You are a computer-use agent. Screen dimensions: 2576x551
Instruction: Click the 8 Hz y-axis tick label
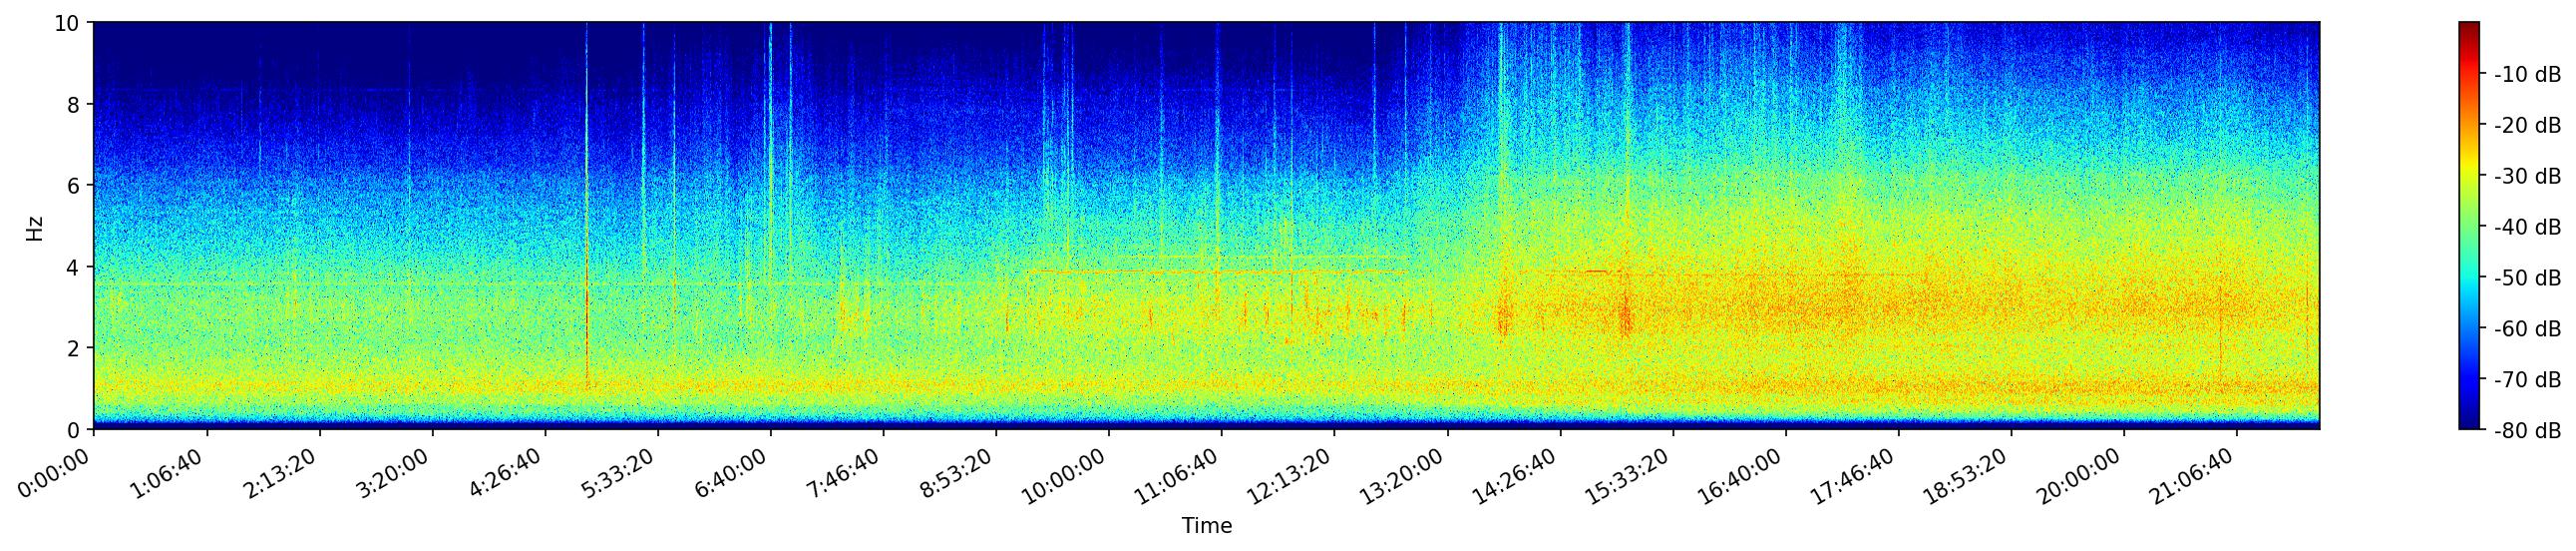(74, 104)
